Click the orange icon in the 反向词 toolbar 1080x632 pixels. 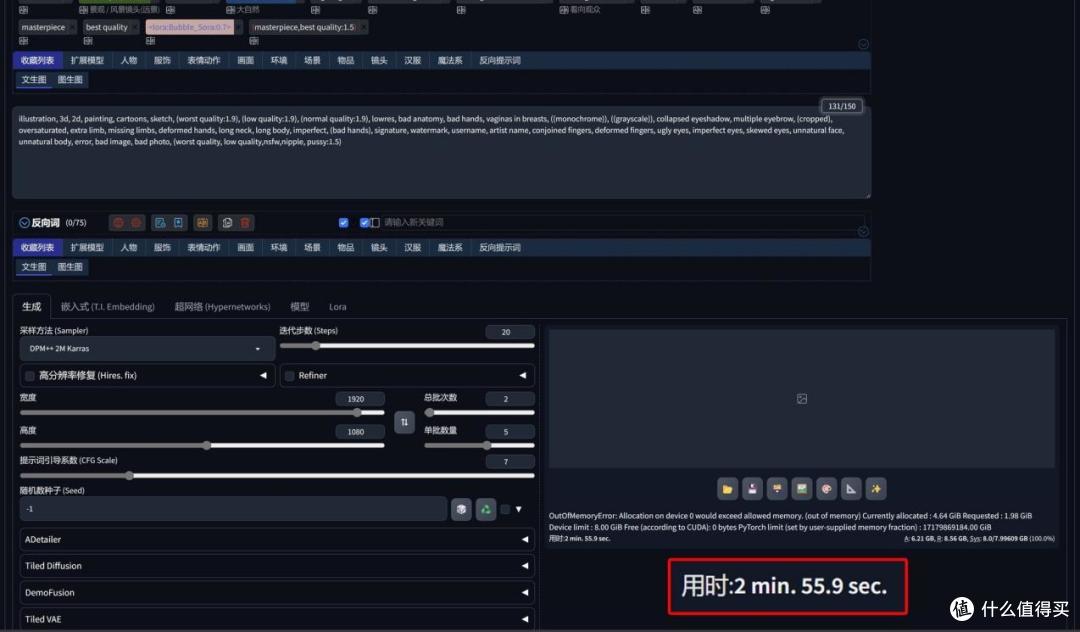coord(202,222)
